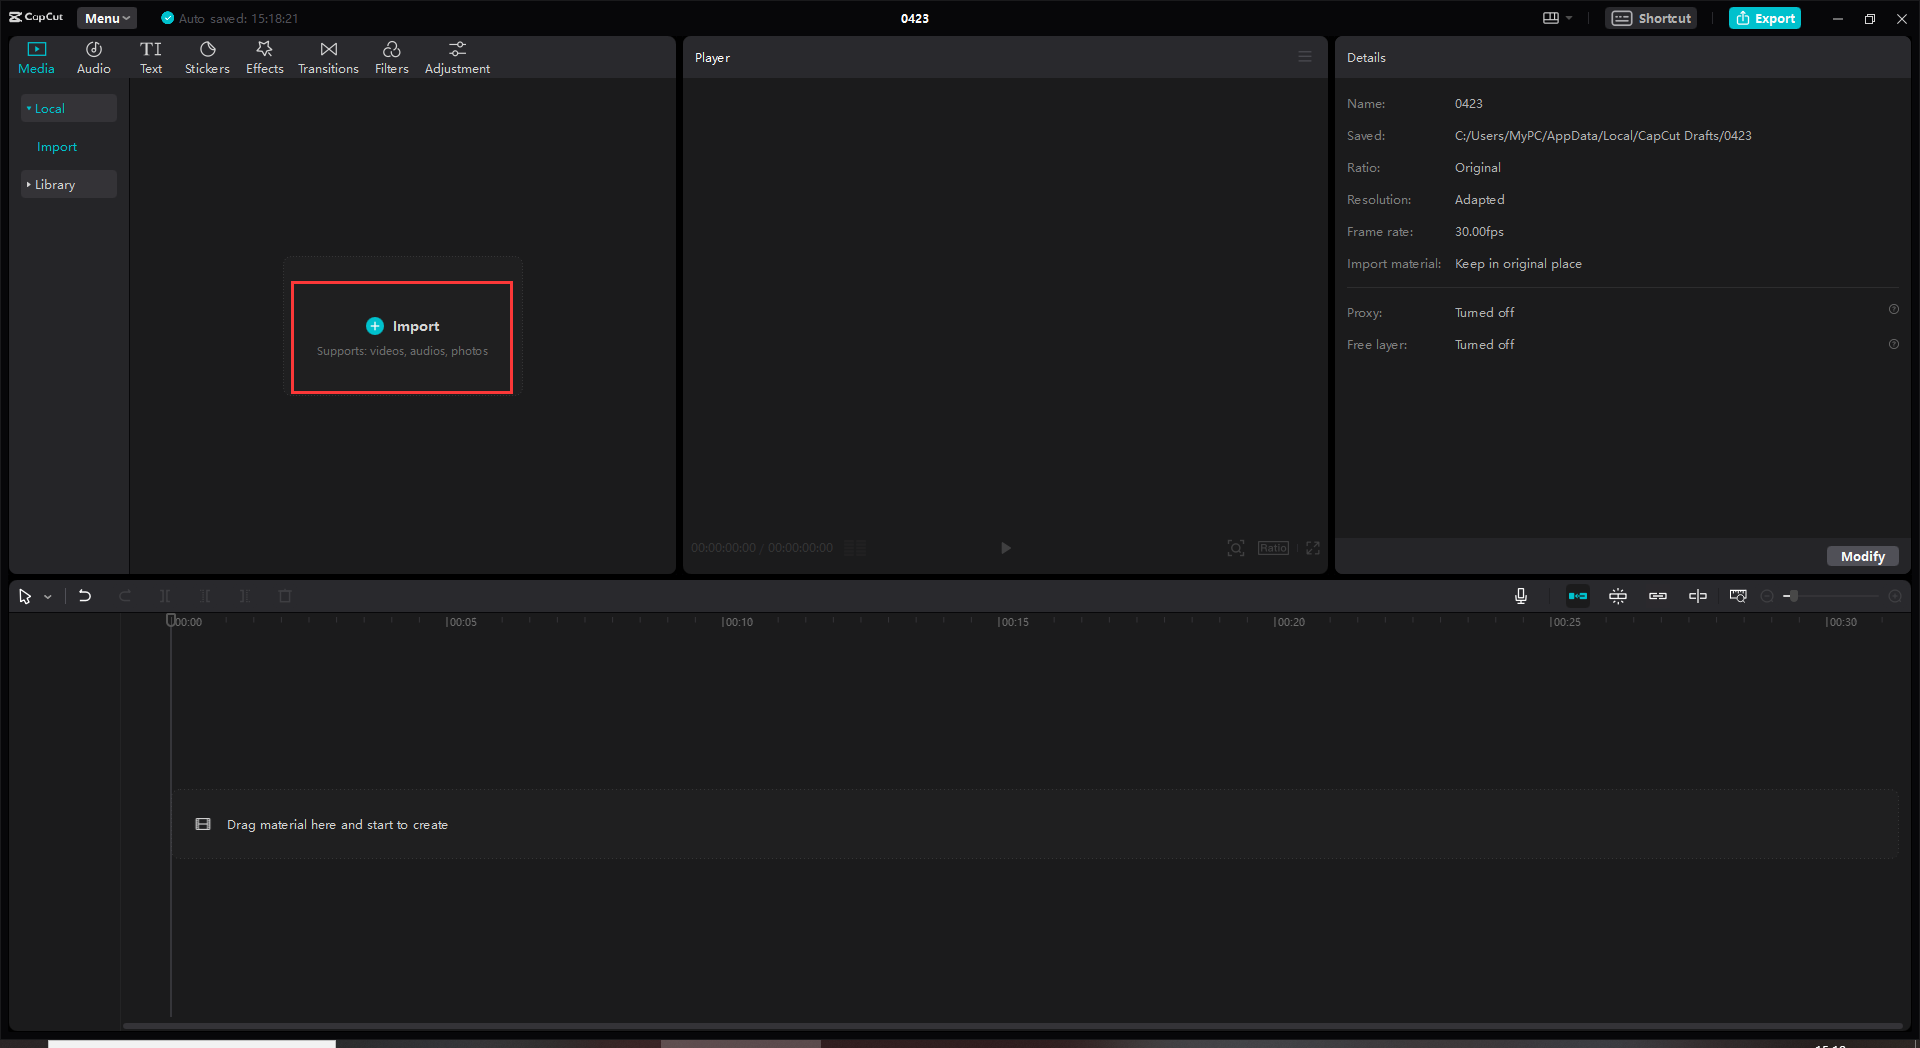Toggle main track magnetism
The height and width of the screenshot is (1048, 1920).
(x=1578, y=595)
